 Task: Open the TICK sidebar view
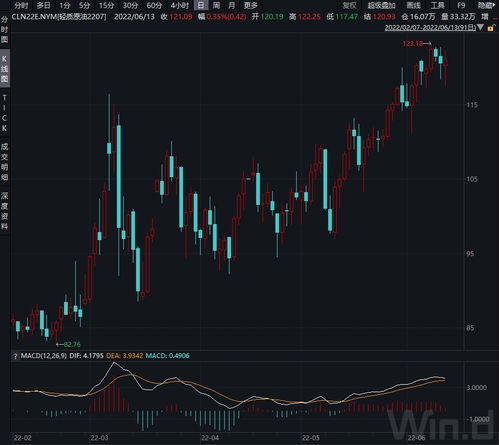click(x=4, y=113)
